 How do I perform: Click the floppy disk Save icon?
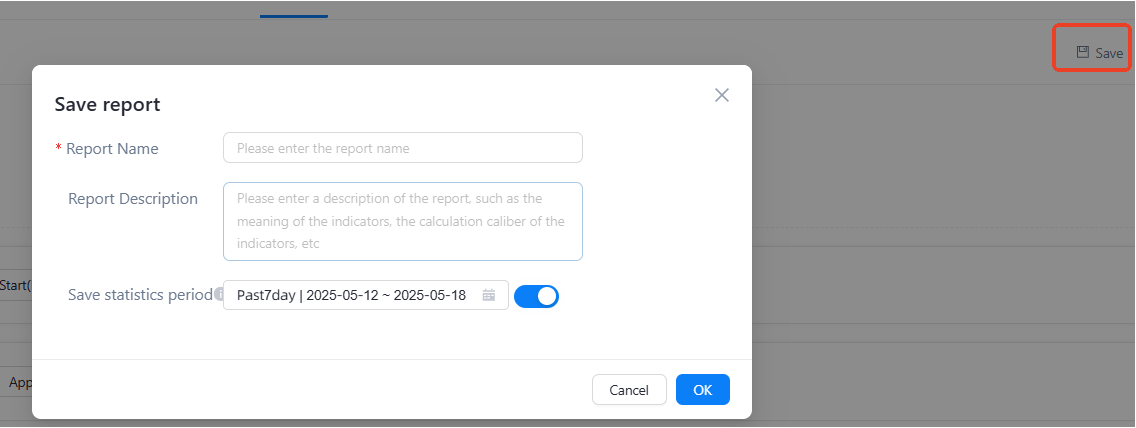1082,53
